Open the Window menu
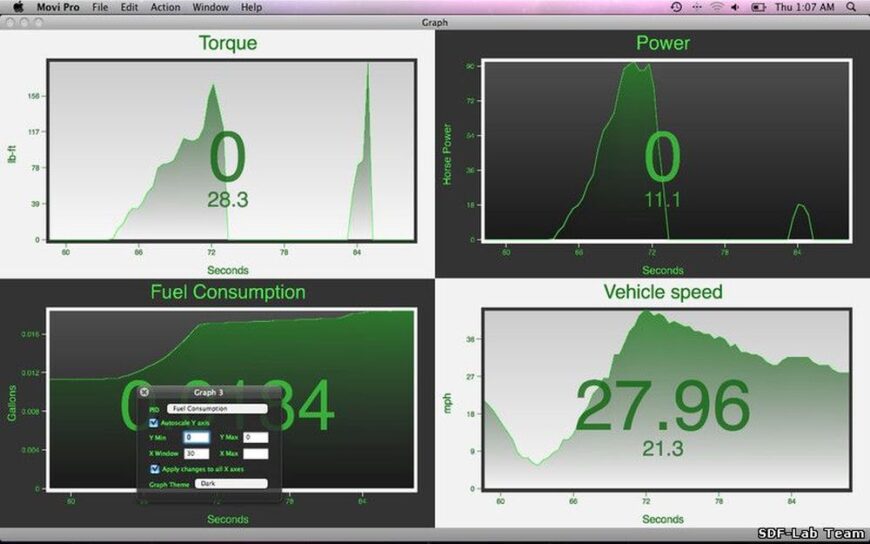 pos(210,7)
